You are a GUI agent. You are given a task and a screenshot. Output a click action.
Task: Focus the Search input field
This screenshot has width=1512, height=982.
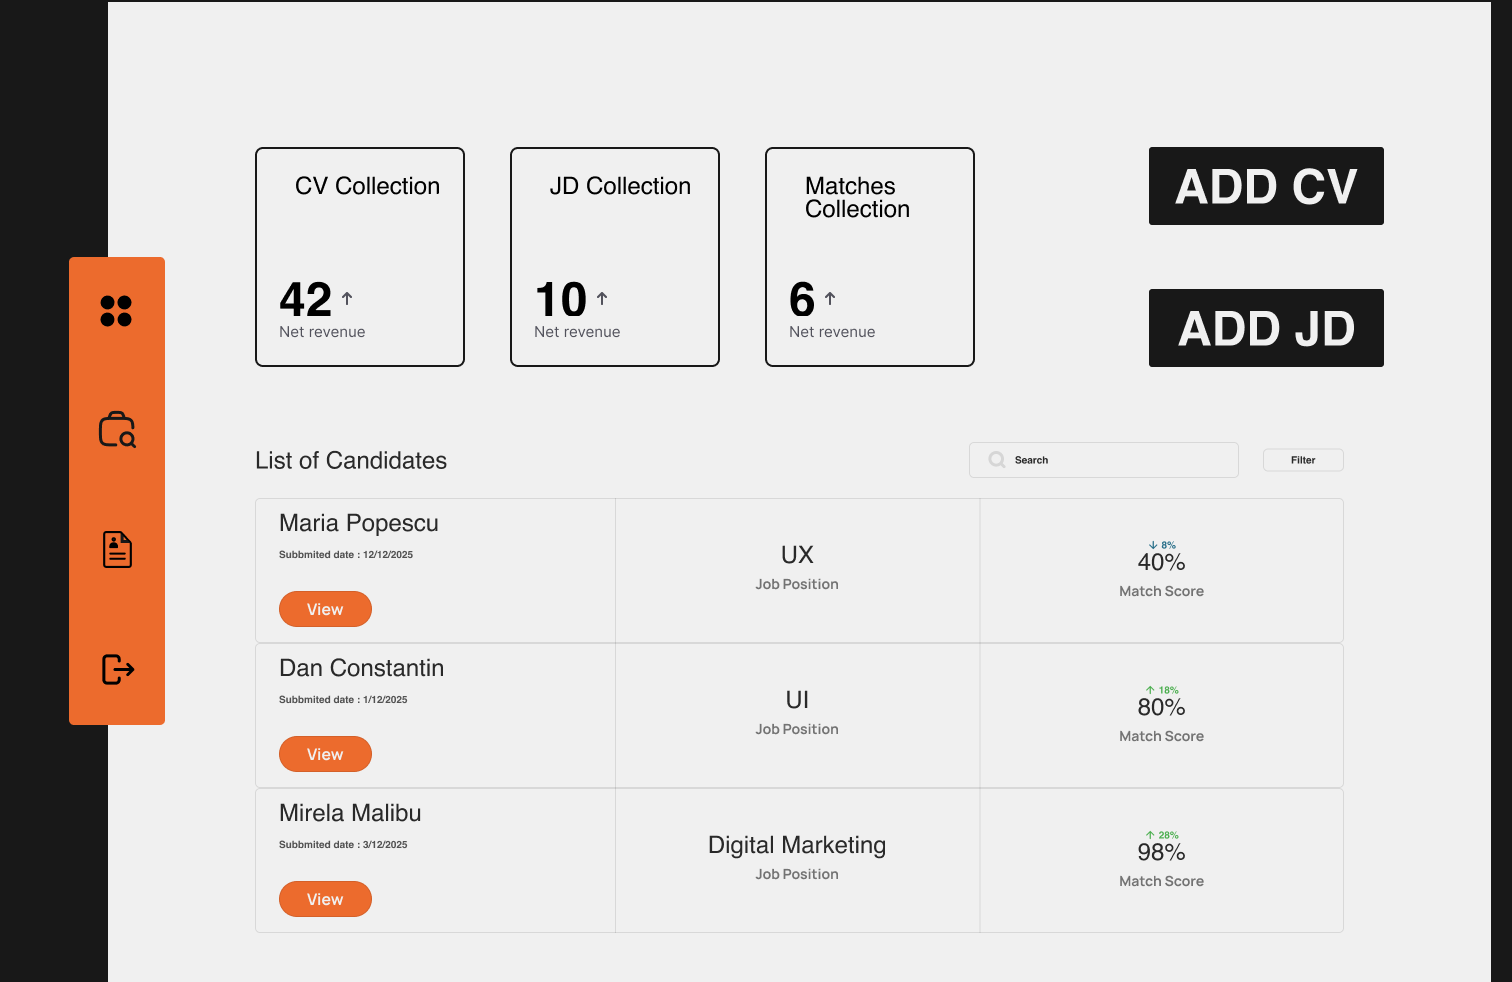tap(1104, 460)
